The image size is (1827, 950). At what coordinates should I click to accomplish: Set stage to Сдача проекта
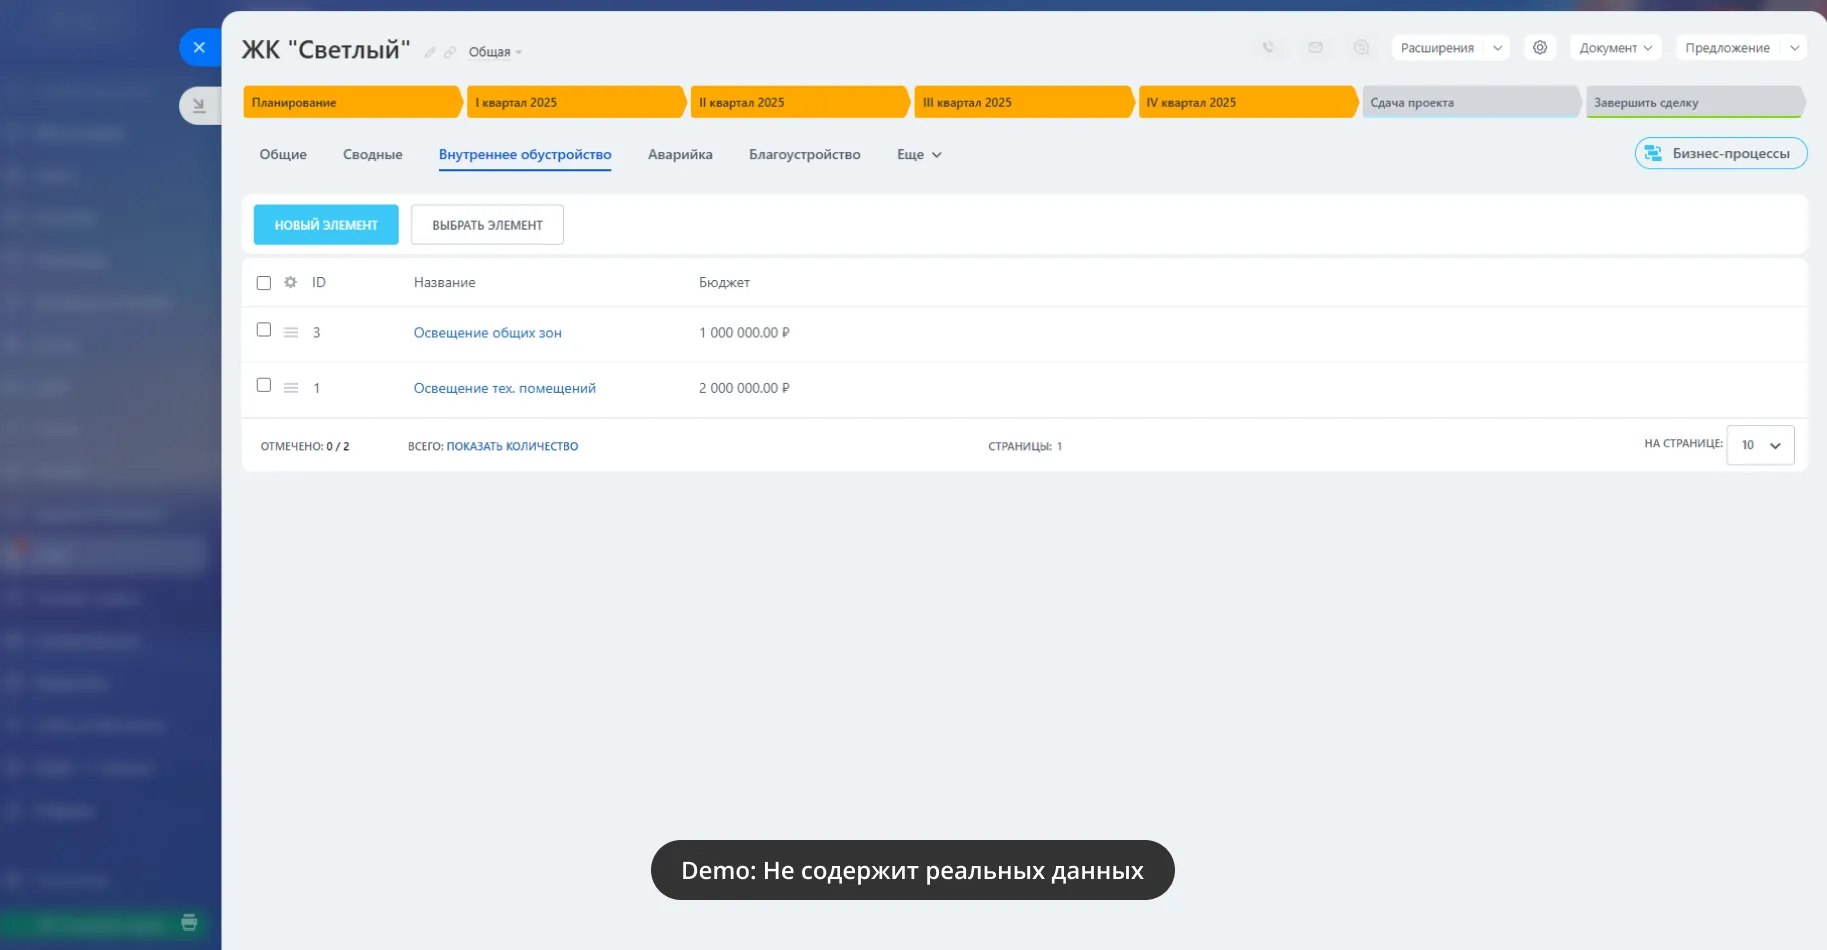1472,102
